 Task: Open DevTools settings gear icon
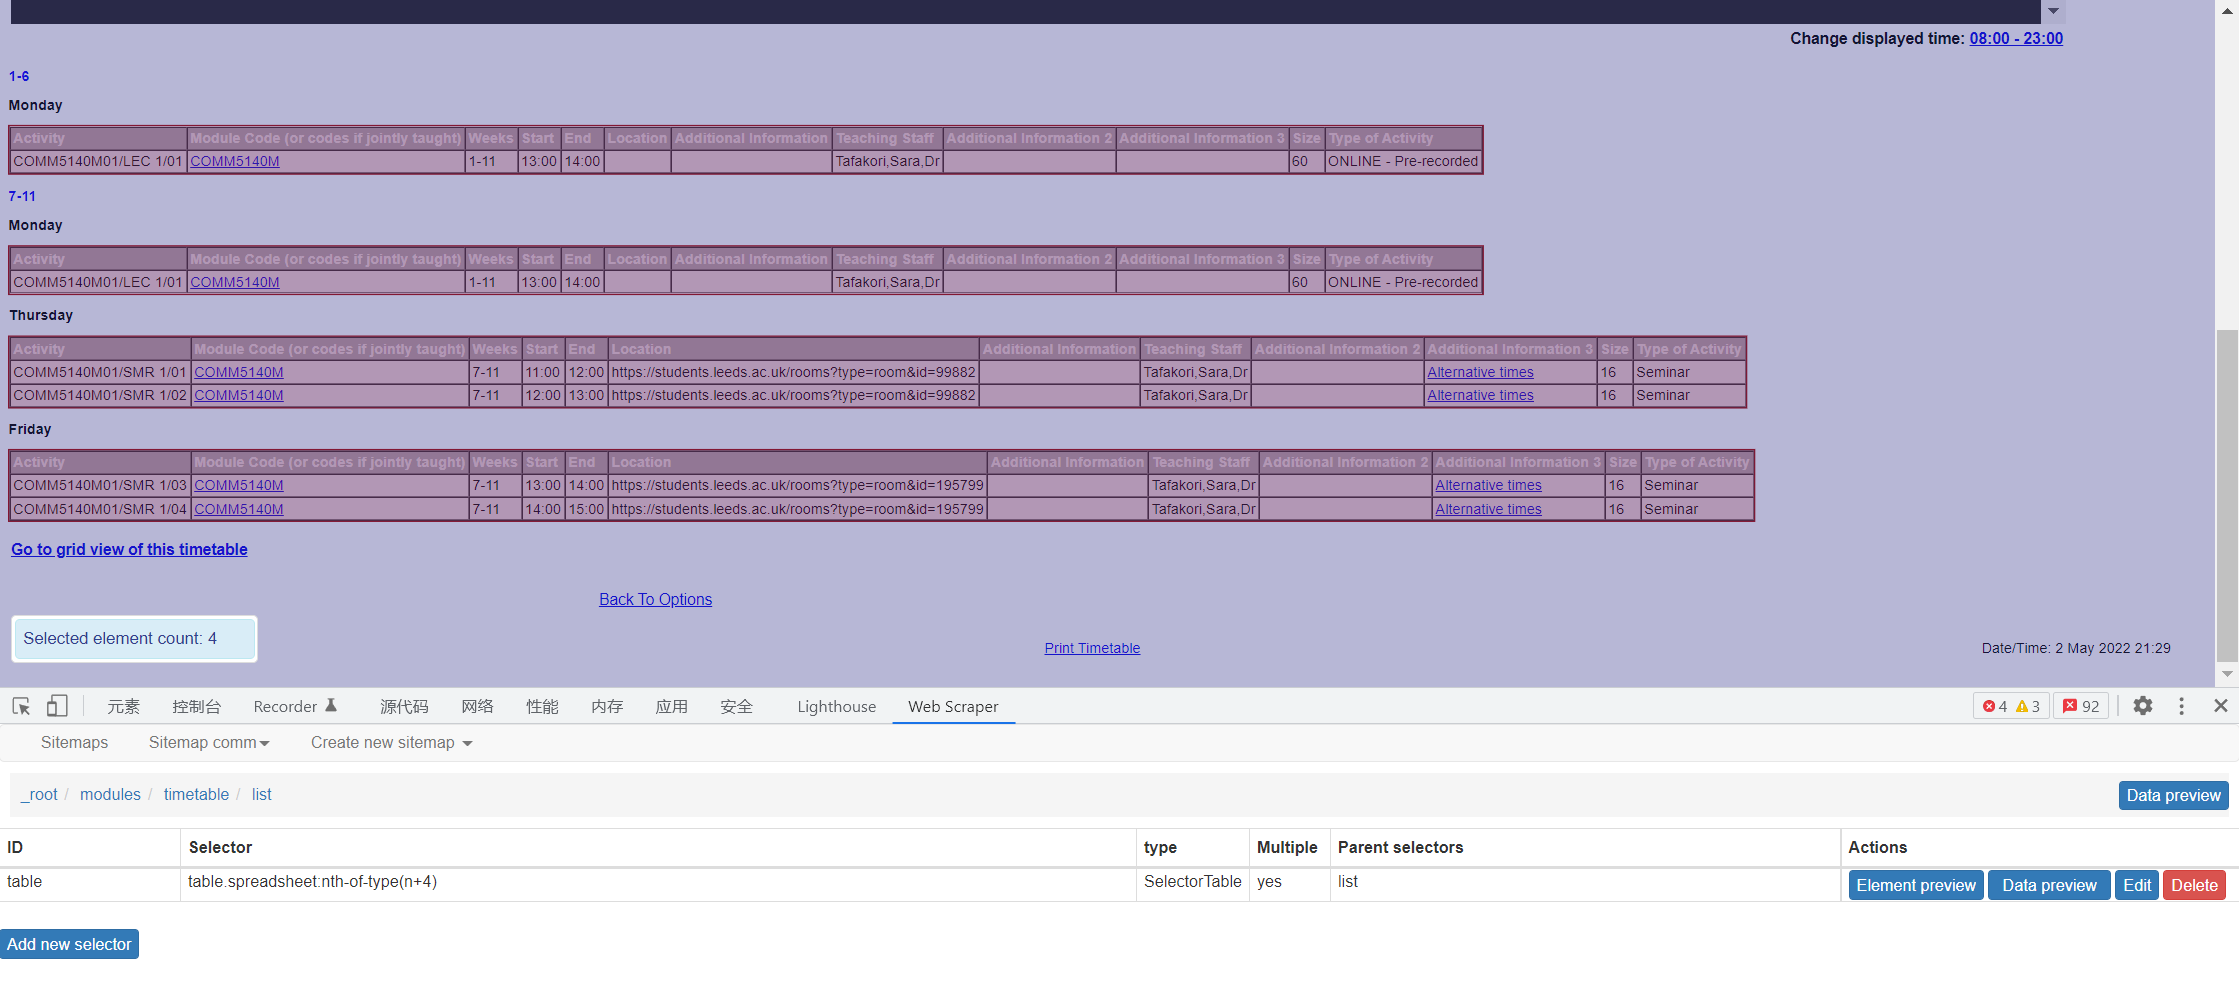(x=2142, y=706)
